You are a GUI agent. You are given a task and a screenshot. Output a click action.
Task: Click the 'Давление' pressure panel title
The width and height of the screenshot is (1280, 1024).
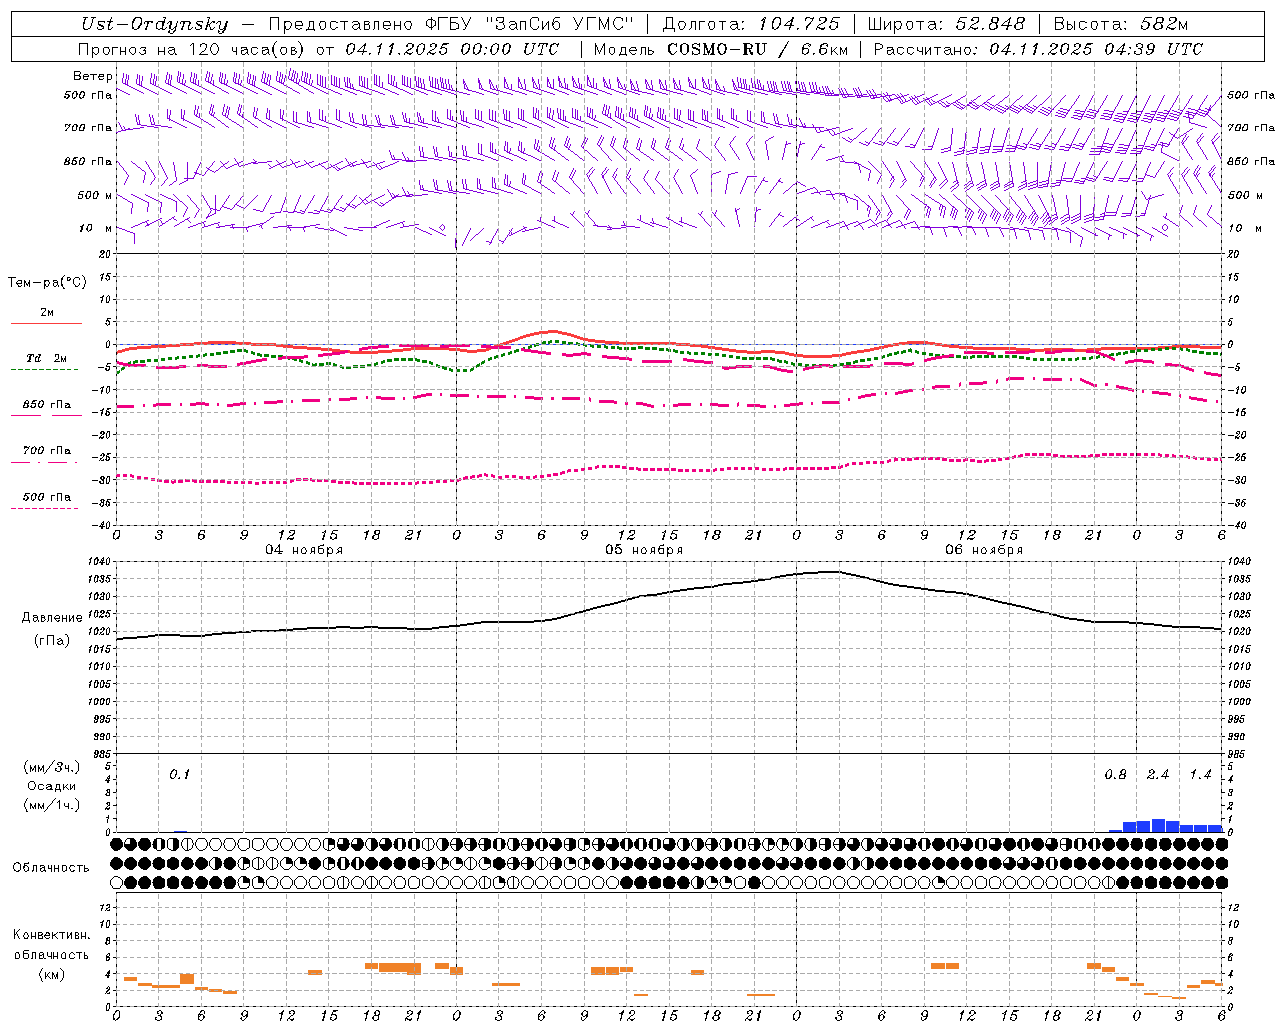(52, 618)
